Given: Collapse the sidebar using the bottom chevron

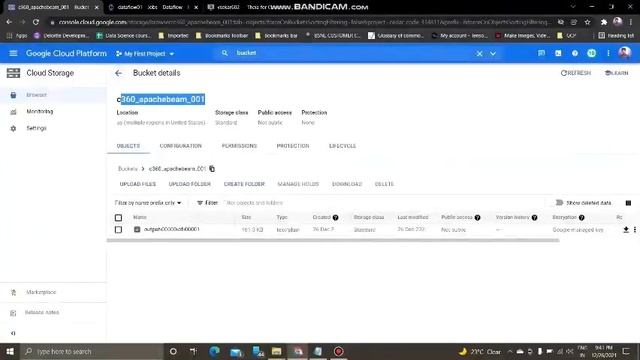Looking at the screenshot, I should click(x=13, y=333).
